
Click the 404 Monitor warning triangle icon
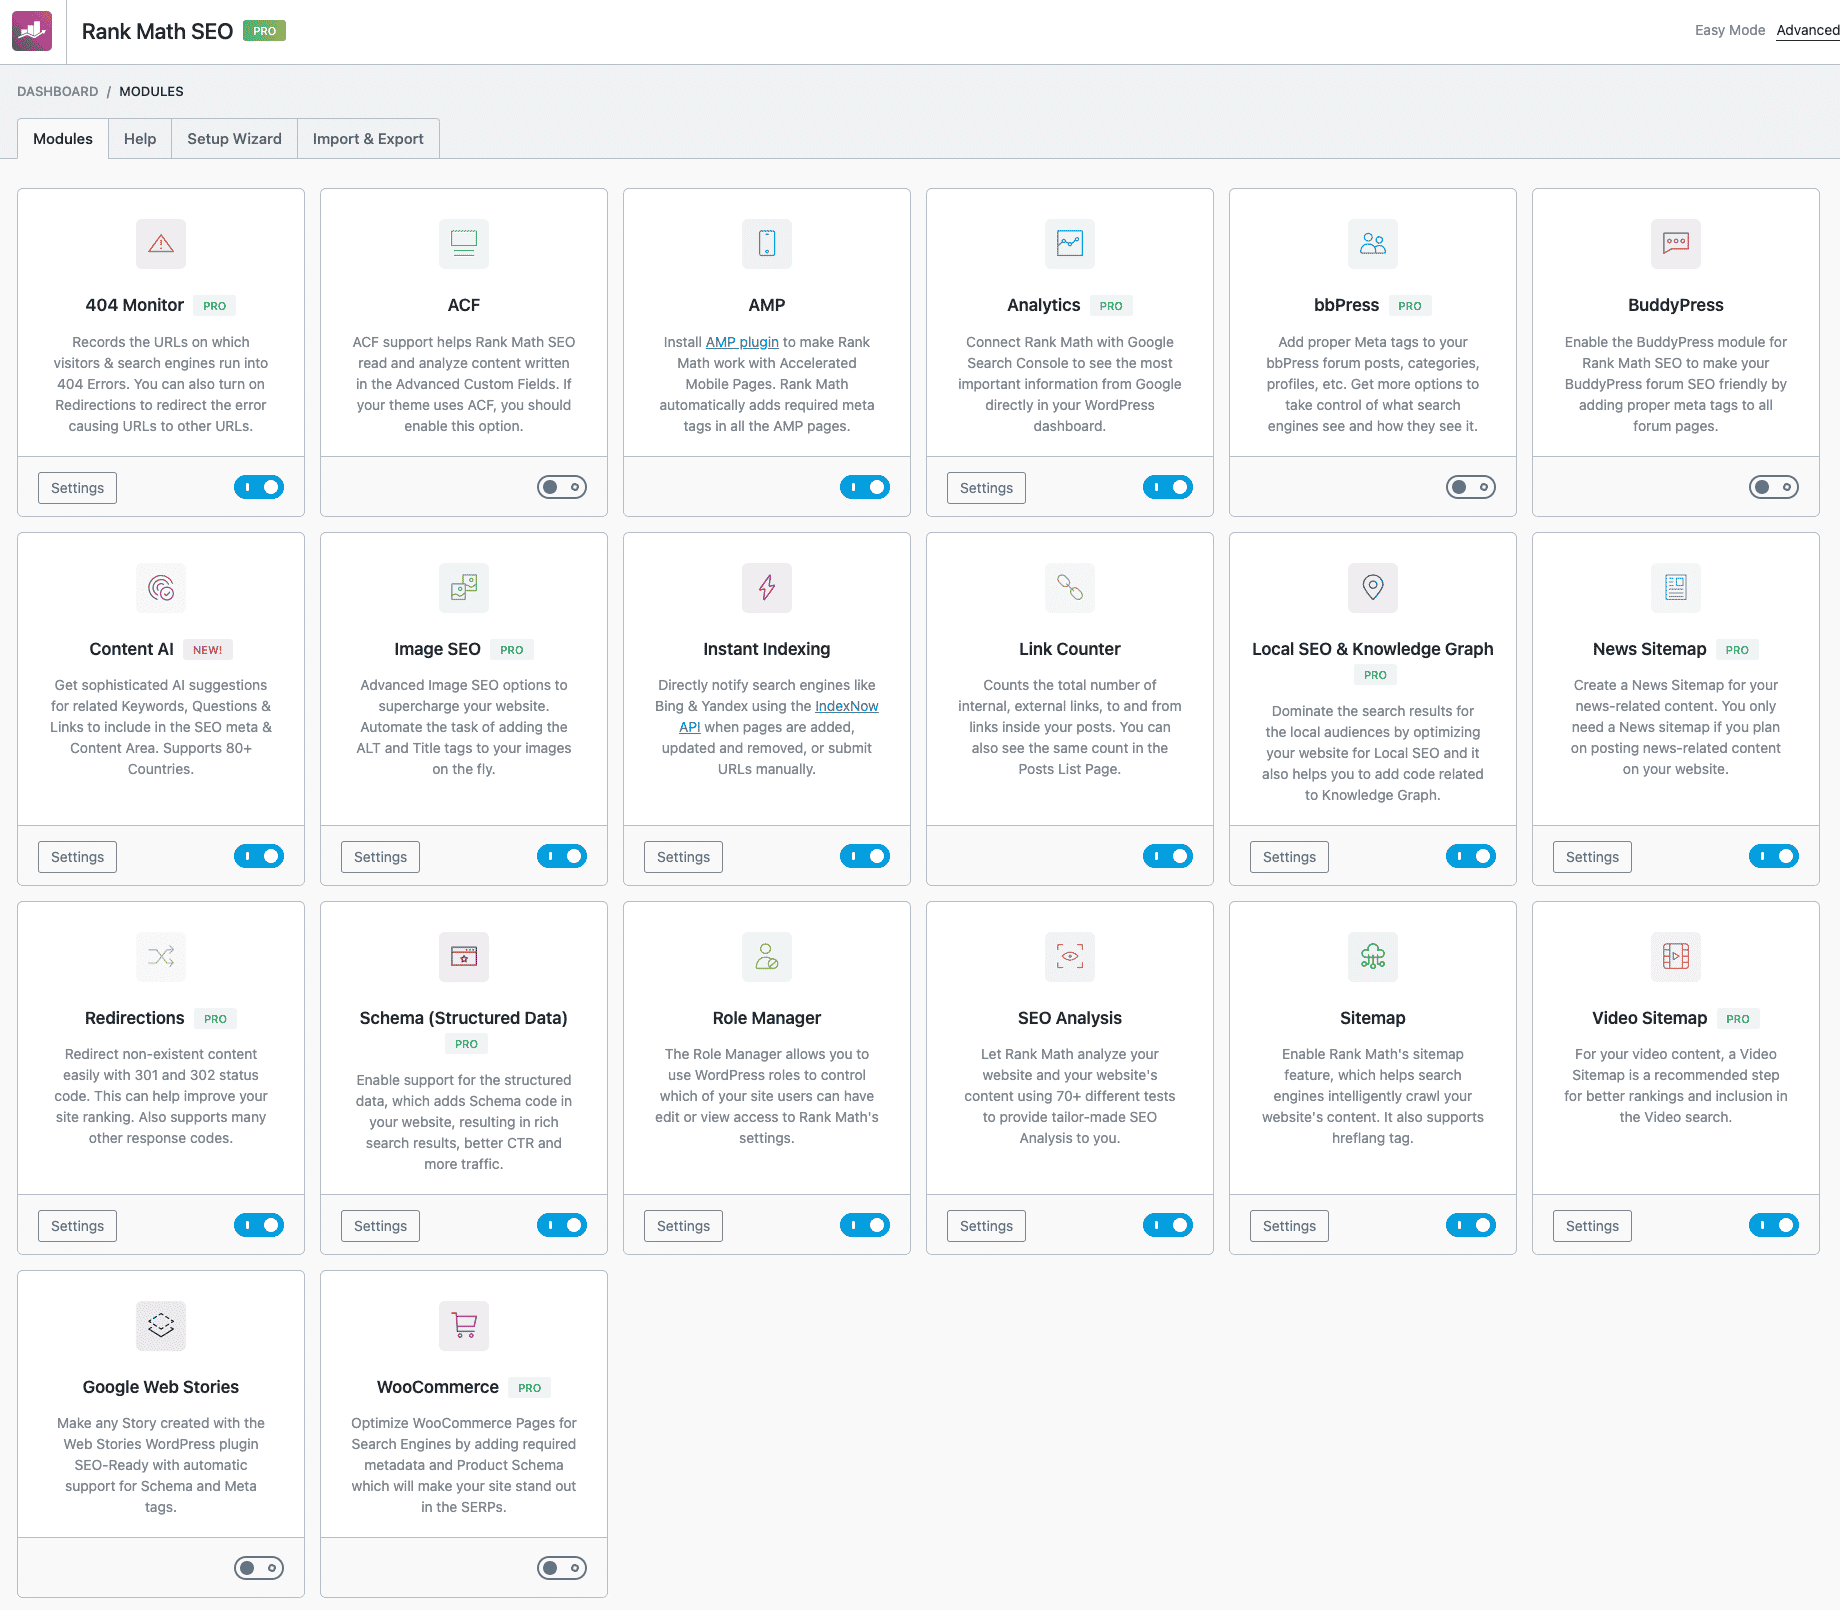pos(161,244)
